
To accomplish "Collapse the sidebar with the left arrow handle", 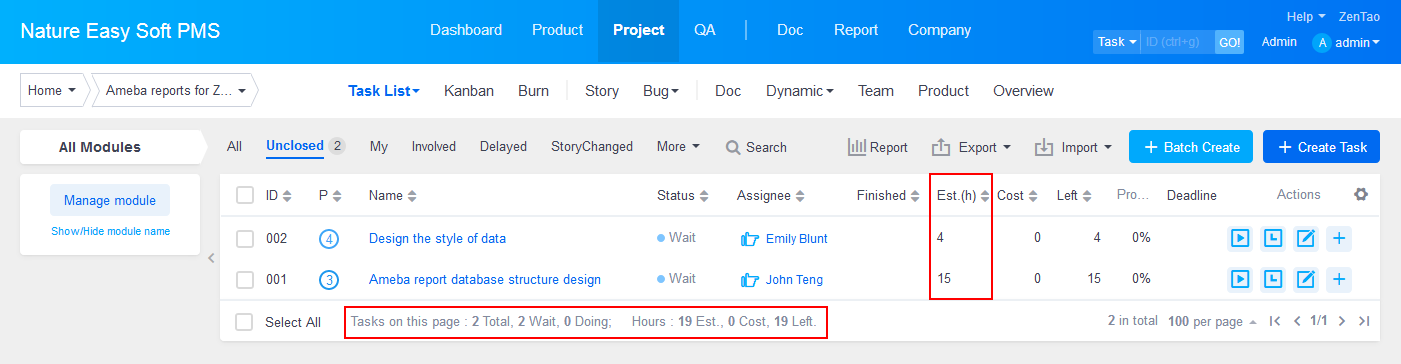I will click(x=211, y=258).
